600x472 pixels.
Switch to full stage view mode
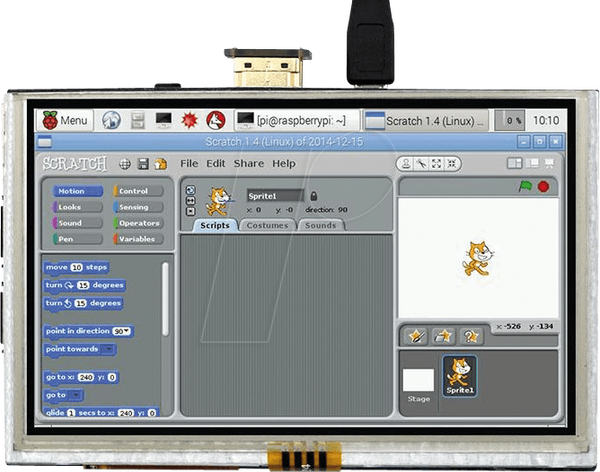point(532,163)
